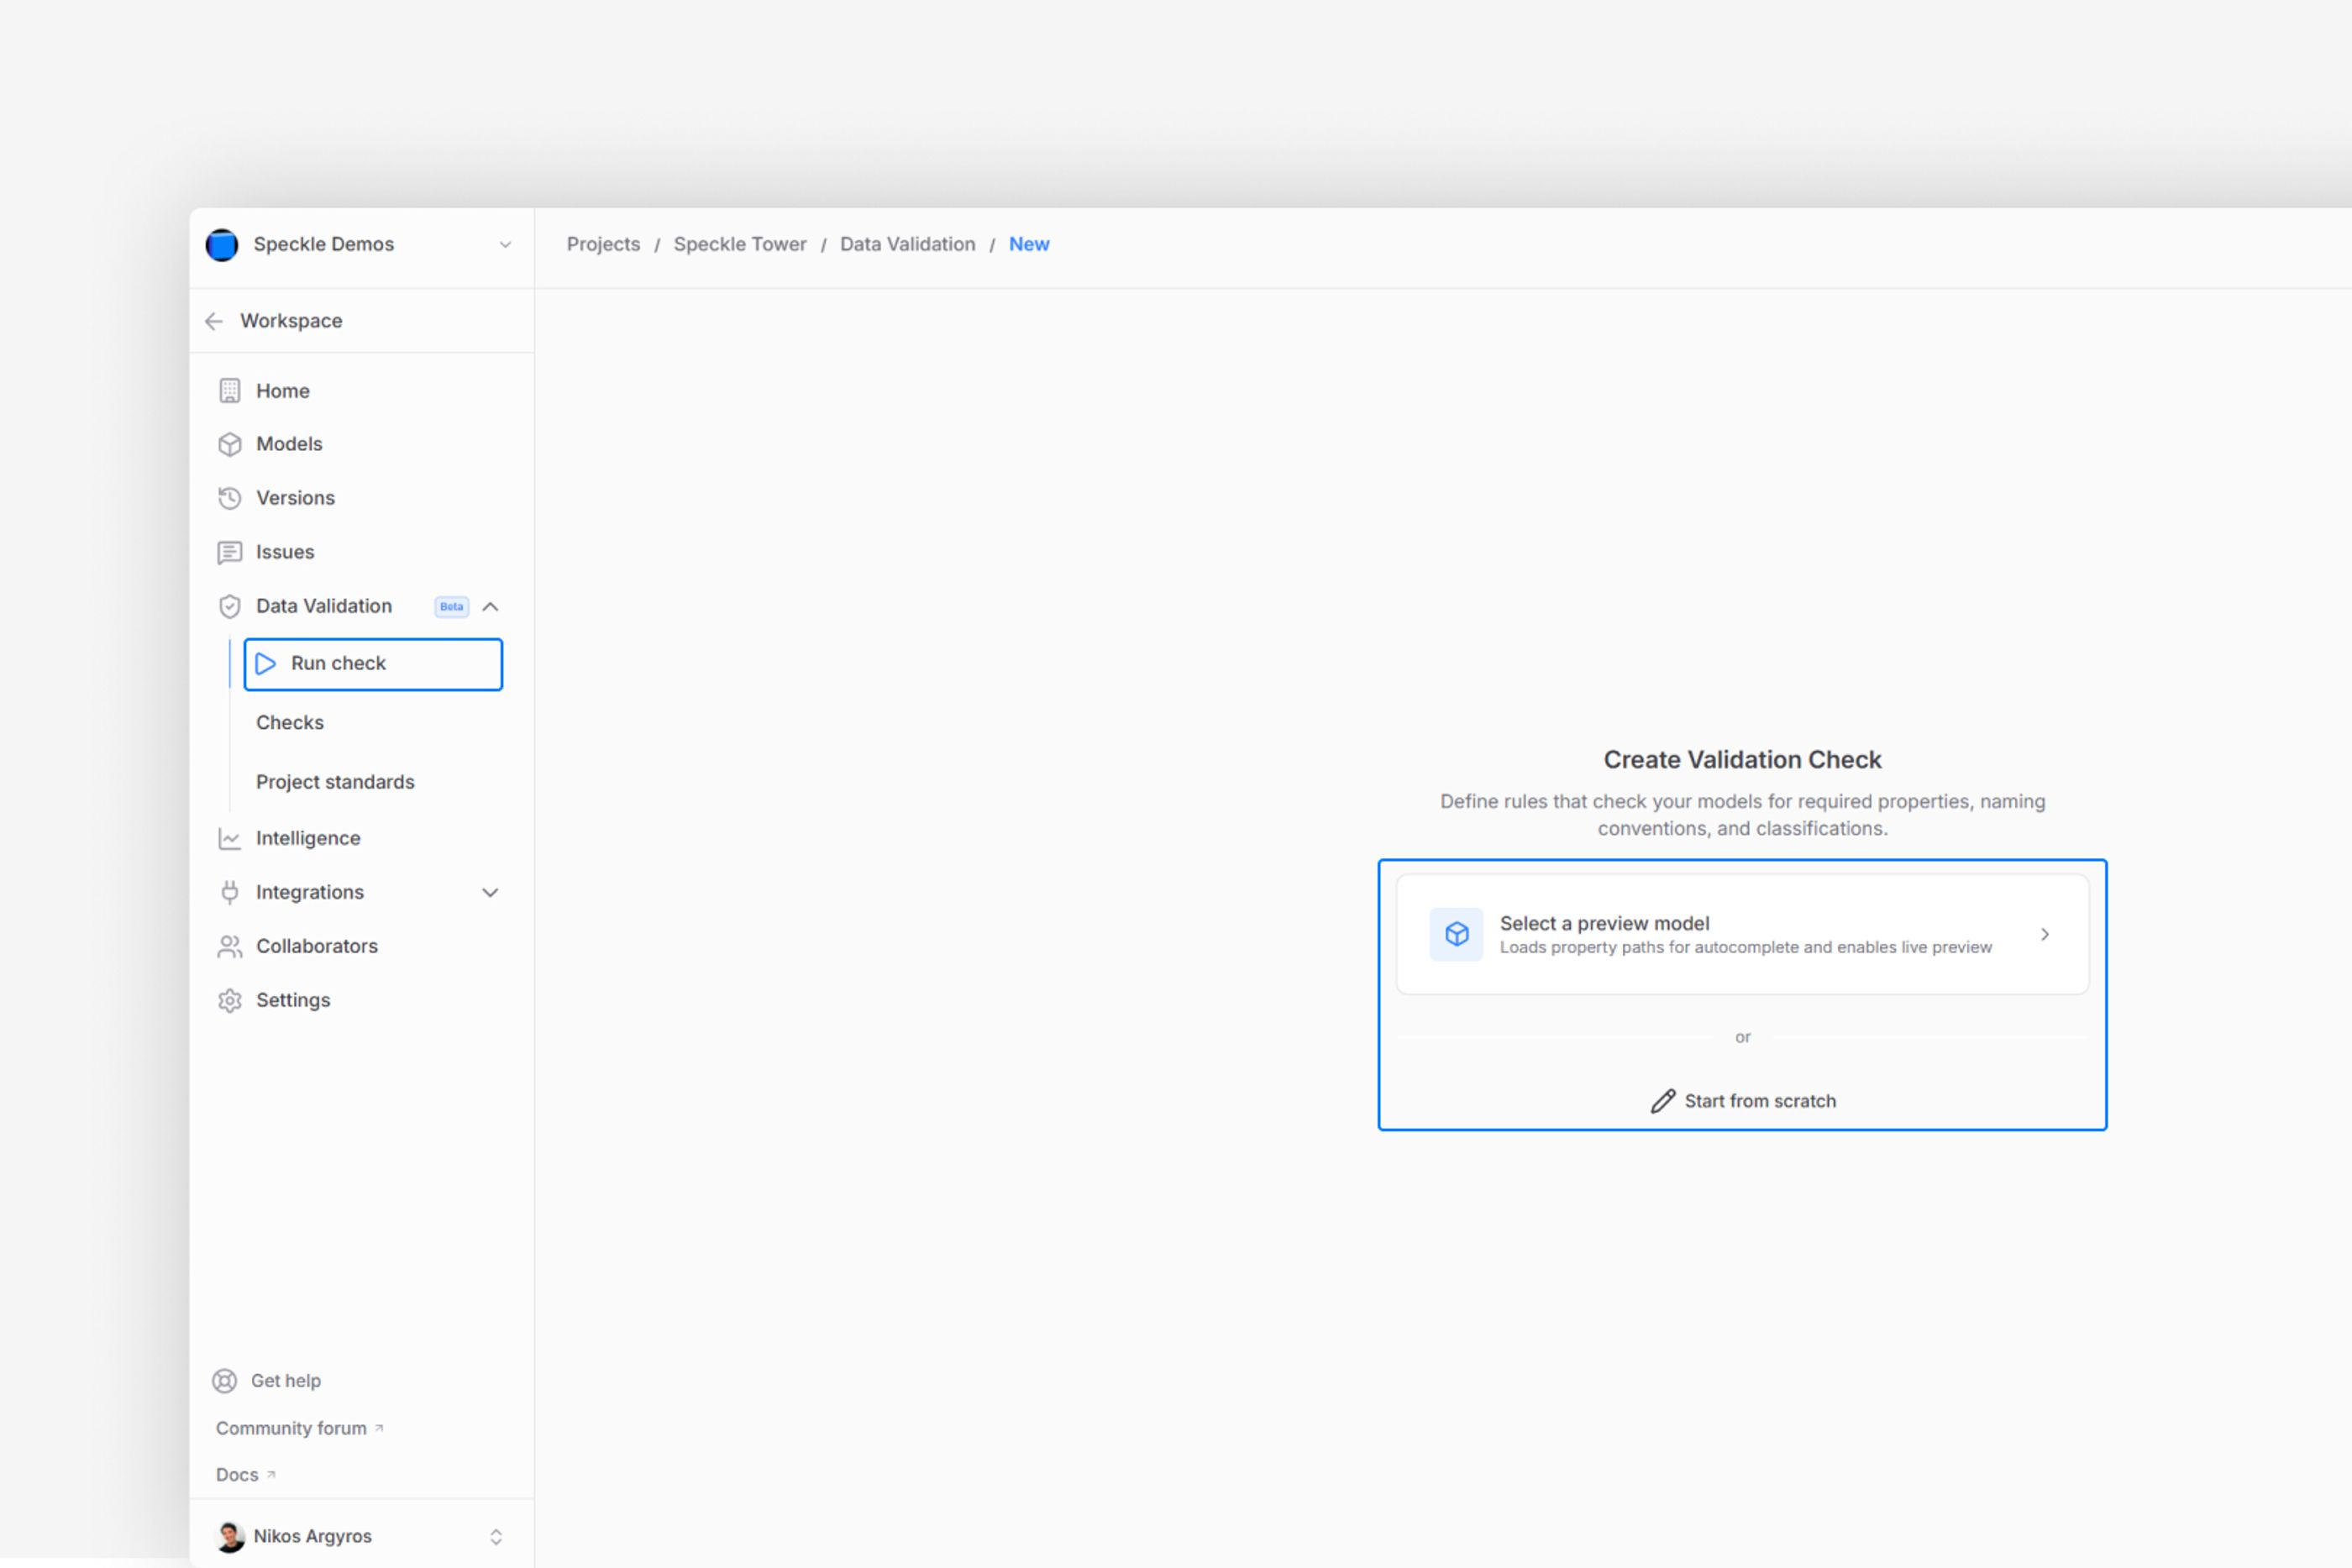Open Checks under Data Validation
This screenshot has width=2352, height=1568.
290,723
